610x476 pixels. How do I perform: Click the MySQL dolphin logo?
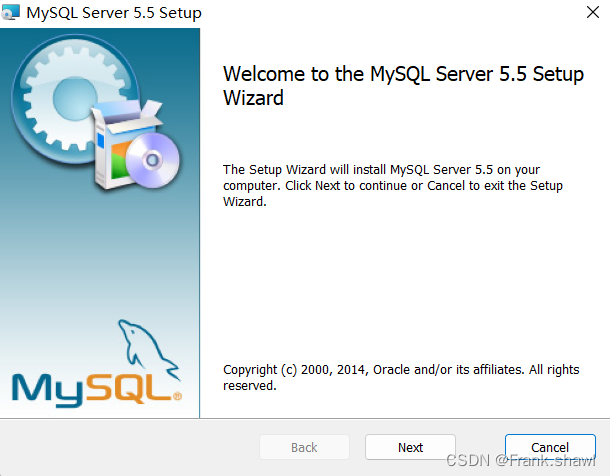(x=97, y=364)
